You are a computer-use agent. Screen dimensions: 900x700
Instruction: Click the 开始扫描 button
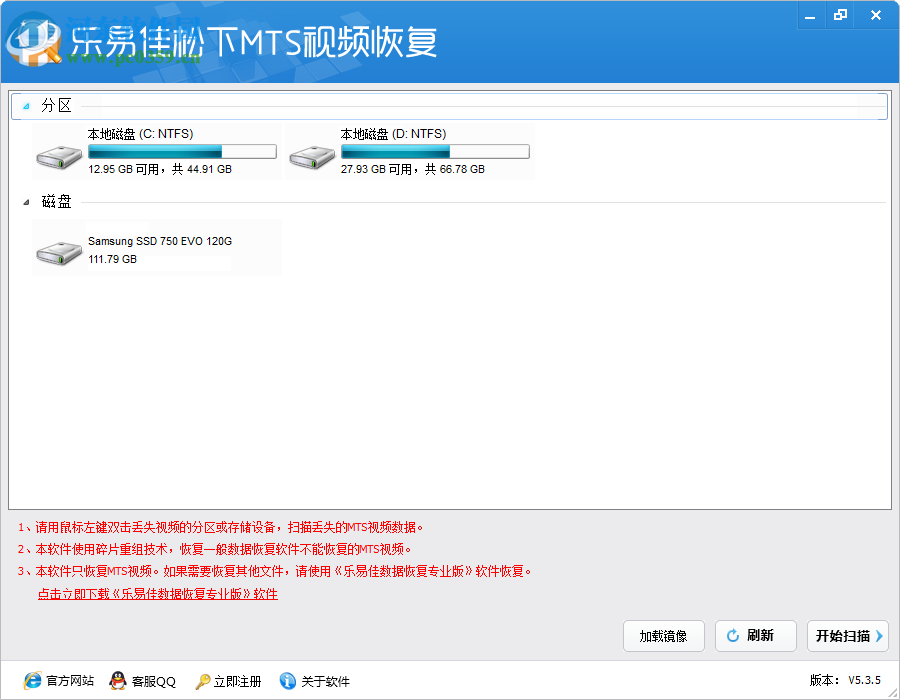(x=847, y=636)
